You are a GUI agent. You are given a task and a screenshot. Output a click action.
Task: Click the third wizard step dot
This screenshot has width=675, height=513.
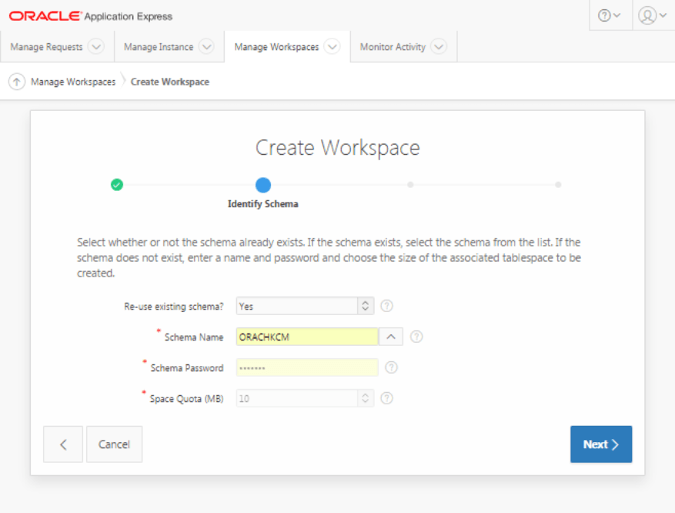click(x=410, y=185)
